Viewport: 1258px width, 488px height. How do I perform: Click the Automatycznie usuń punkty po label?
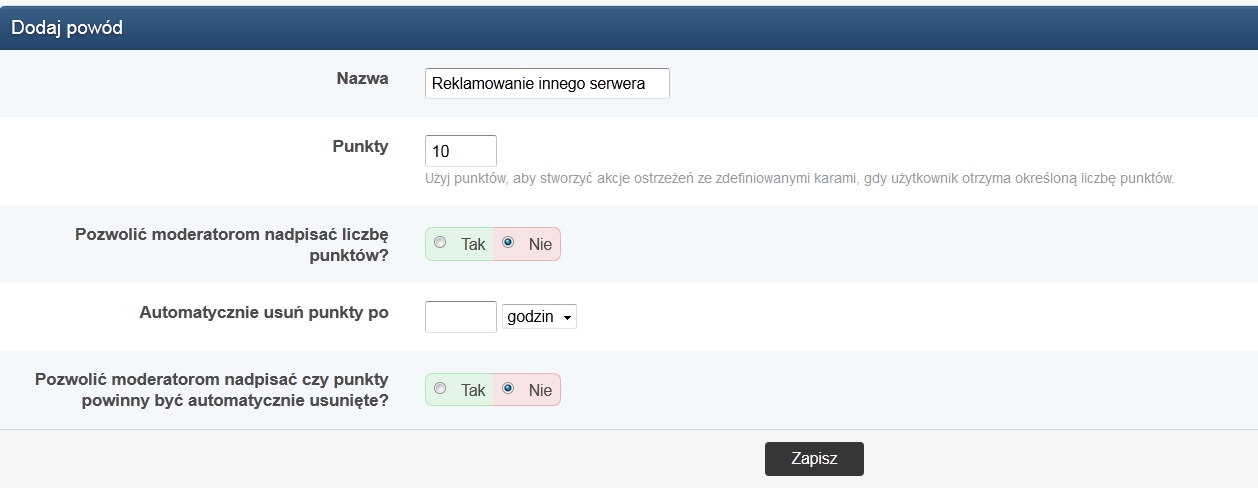tap(264, 312)
